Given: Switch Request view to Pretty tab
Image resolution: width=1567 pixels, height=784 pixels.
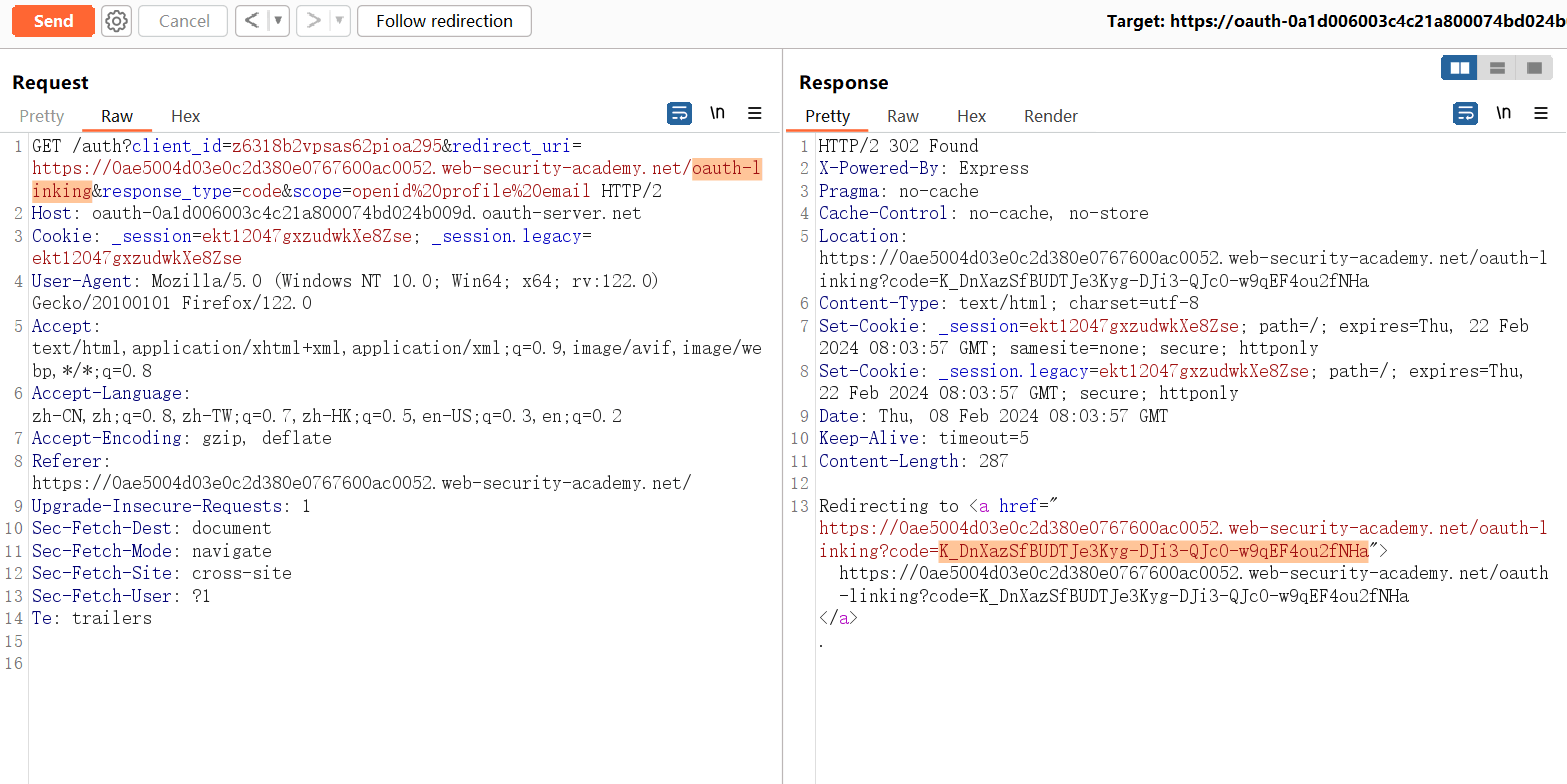Looking at the screenshot, I should pos(42,116).
